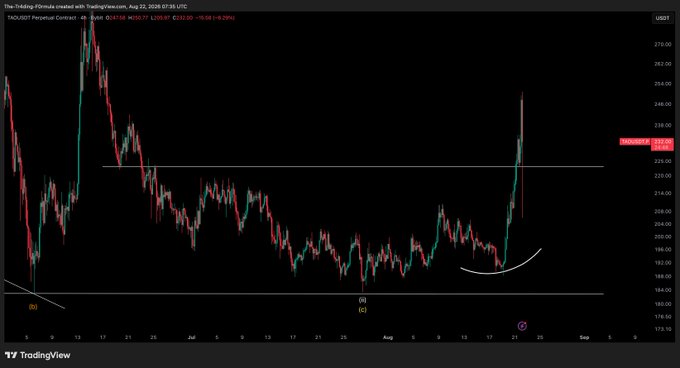
Task: Click the Aug label on the time axis
Action: (388, 337)
